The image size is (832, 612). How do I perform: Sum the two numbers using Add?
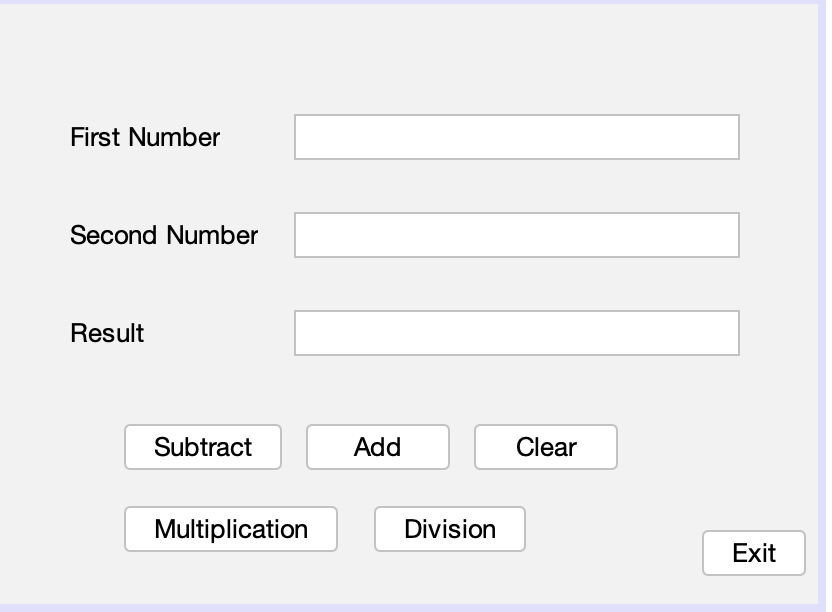click(377, 447)
